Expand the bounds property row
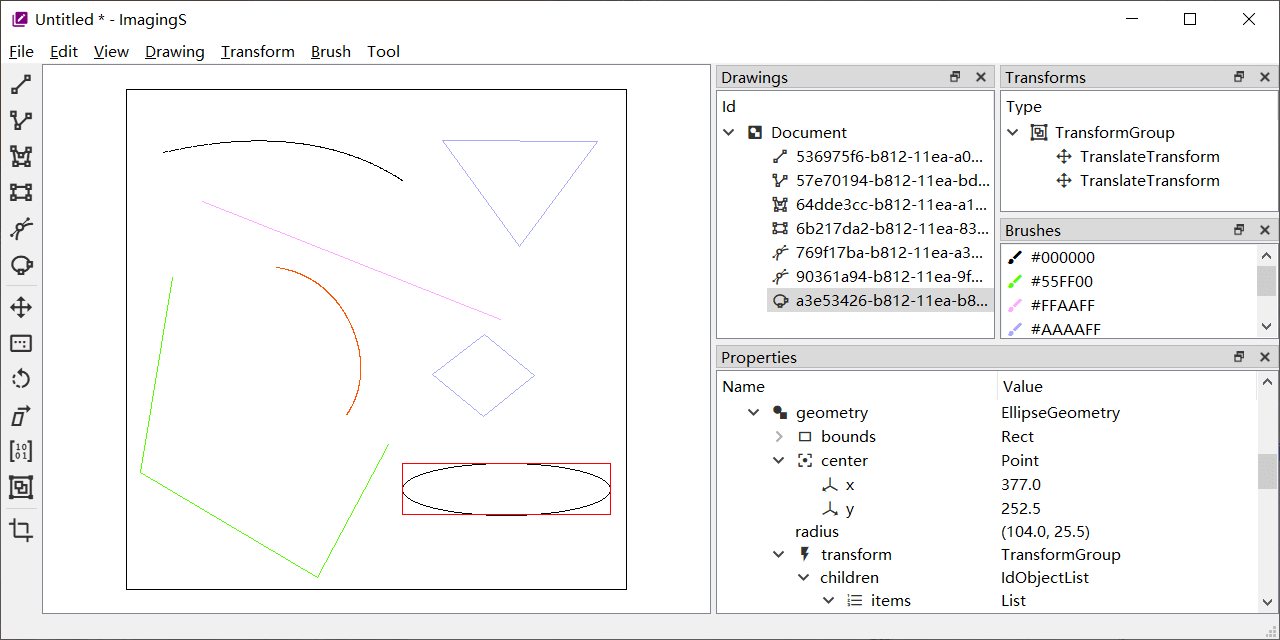This screenshot has width=1280, height=640. coord(779,437)
